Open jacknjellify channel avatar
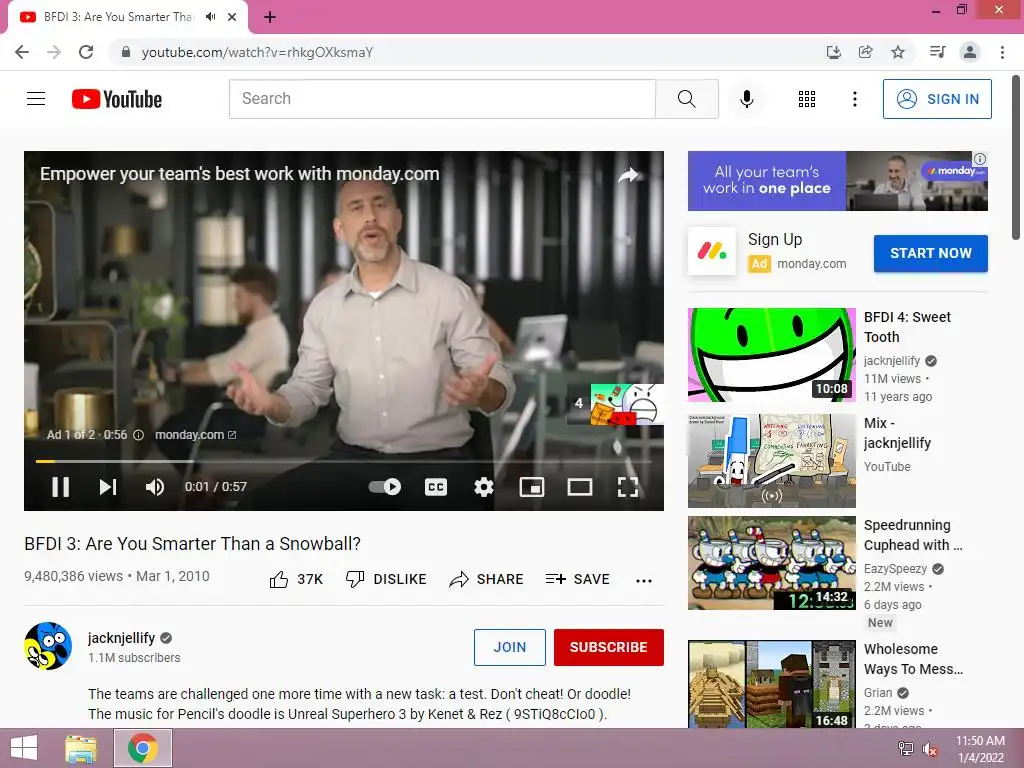This screenshot has width=1024, height=768. [x=48, y=646]
